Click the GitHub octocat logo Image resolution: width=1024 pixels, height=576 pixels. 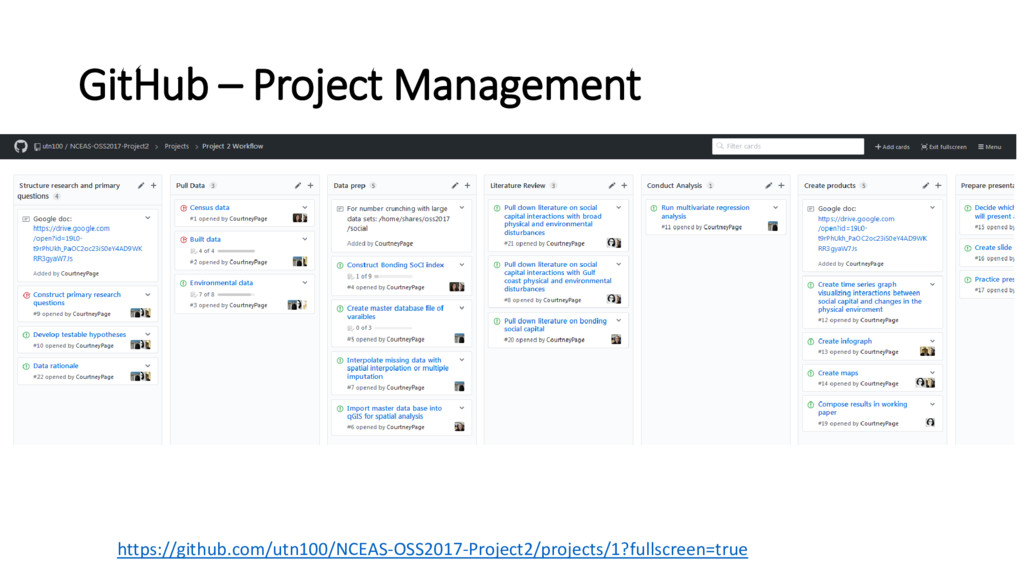tap(21, 146)
